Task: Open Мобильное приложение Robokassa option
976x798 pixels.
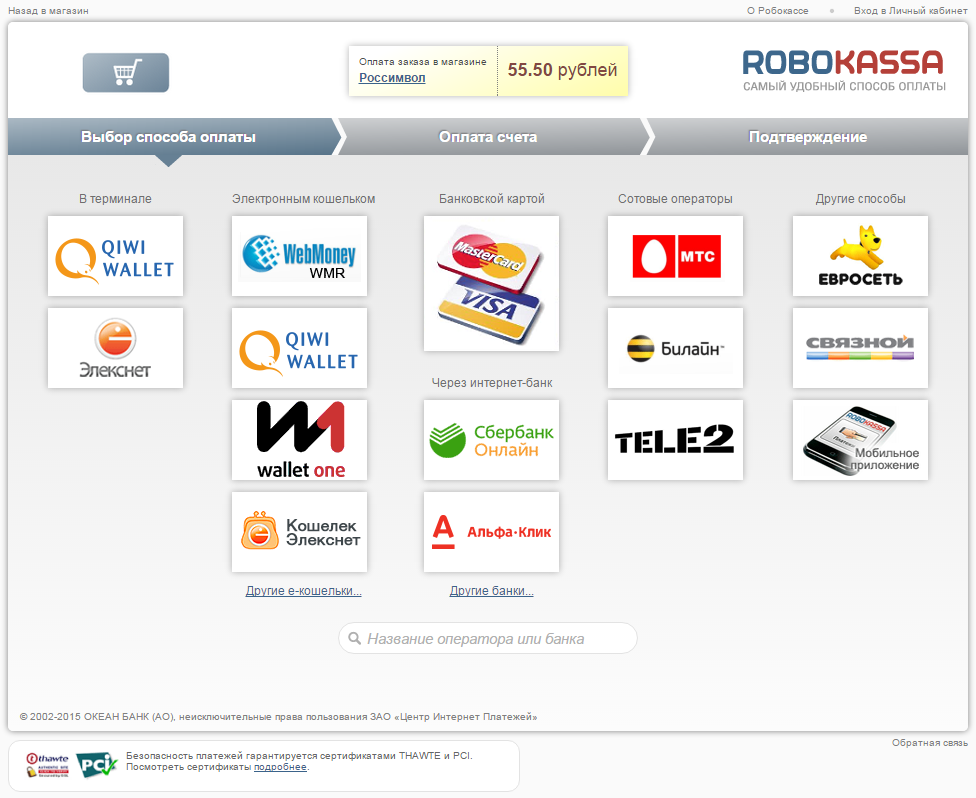Action: pos(860,440)
